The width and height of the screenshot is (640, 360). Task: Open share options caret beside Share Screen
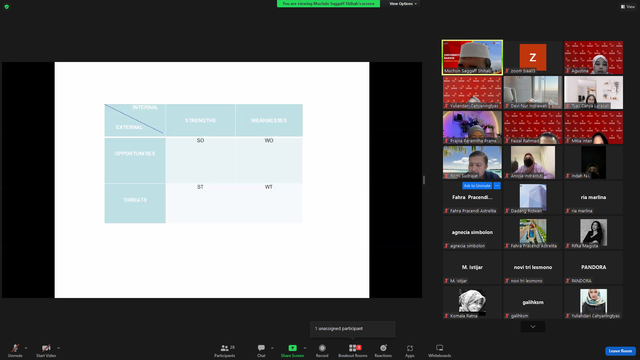[305, 348]
